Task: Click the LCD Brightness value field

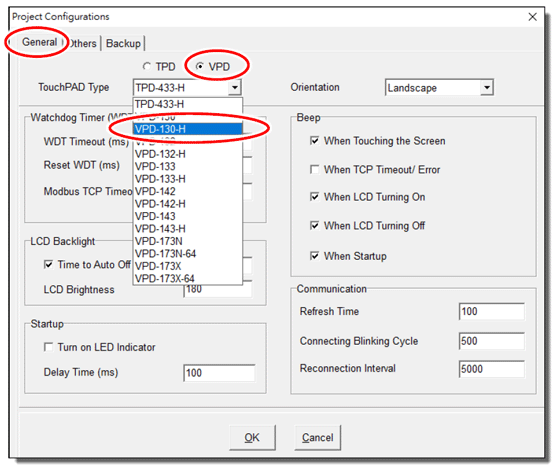Action: tap(218, 290)
